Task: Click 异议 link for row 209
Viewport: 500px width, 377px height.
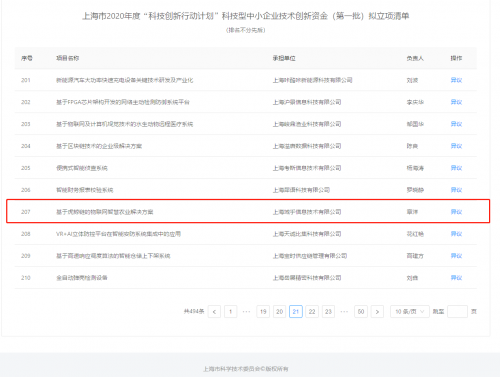Action: (456, 256)
